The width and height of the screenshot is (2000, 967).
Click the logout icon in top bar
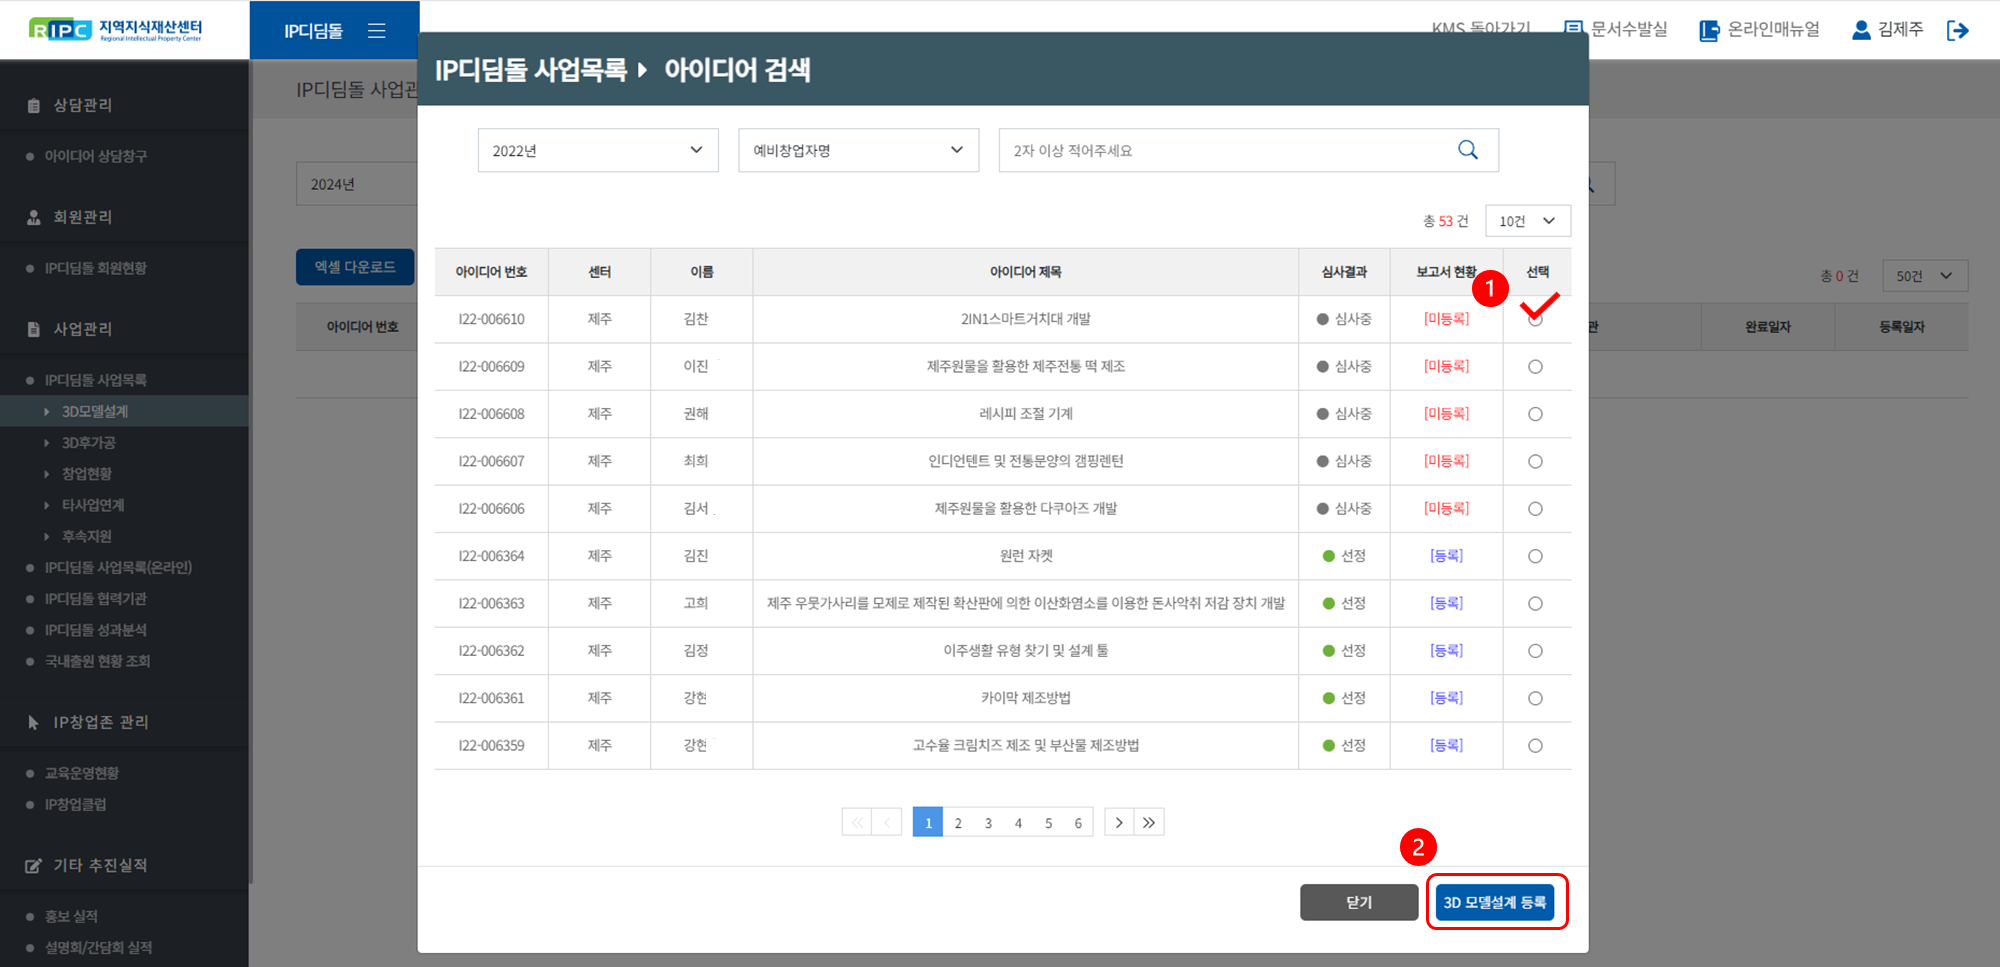pyautogui.click(x=1957, y=31)
